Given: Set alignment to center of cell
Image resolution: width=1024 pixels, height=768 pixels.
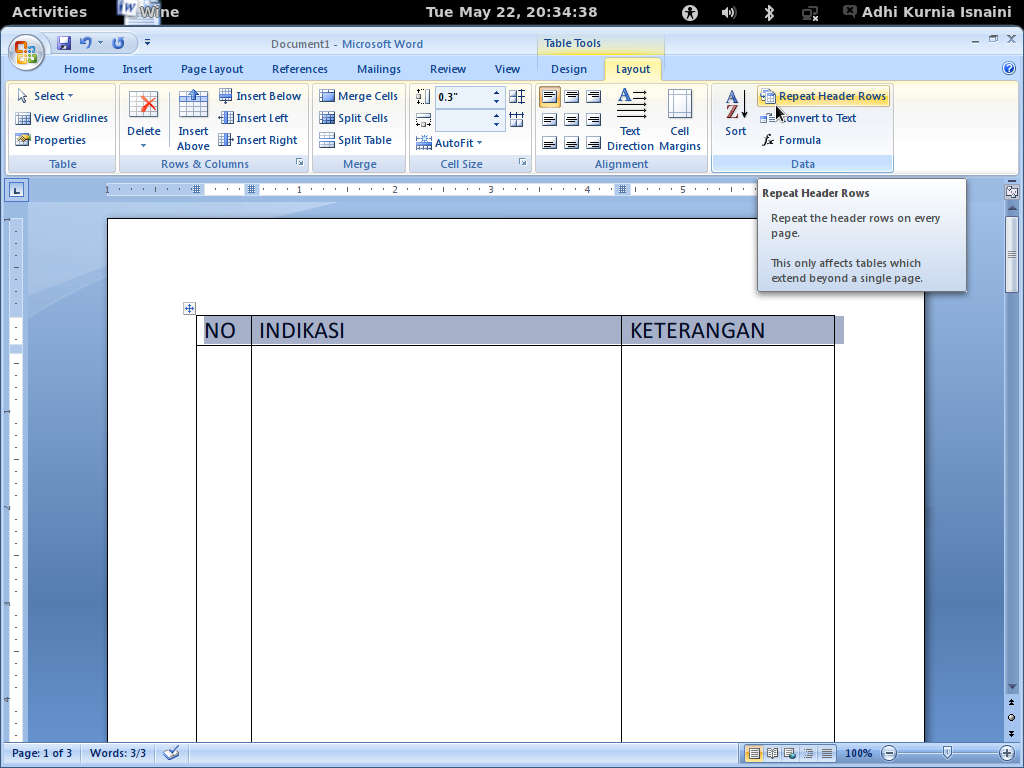Looking at the screenshot, I should pos(571,120).
